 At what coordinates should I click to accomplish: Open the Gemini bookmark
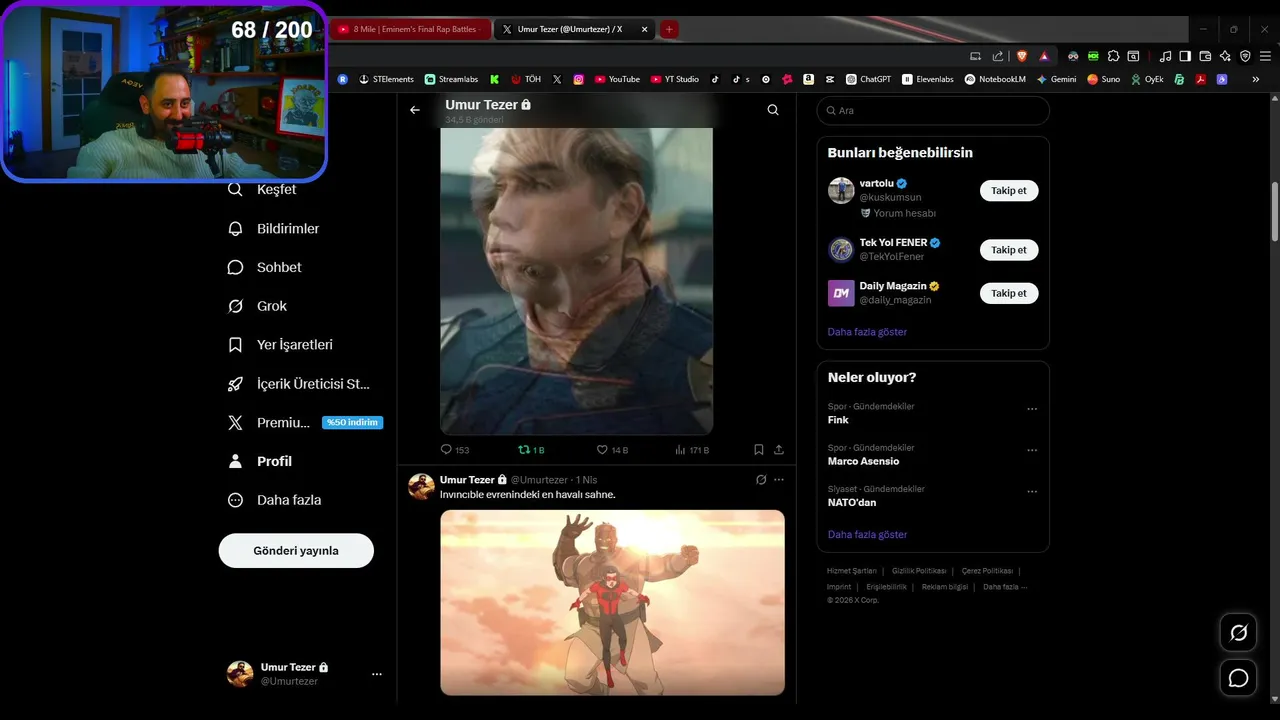pos(1056,79)
